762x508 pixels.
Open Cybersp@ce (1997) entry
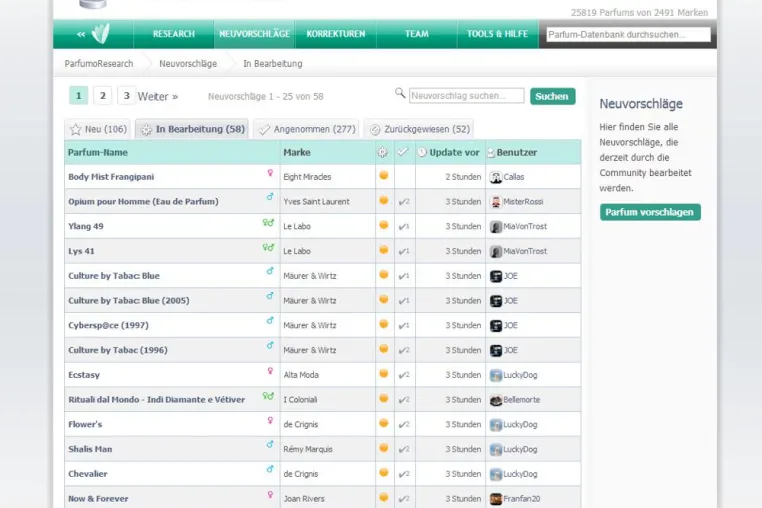(108, 326)
